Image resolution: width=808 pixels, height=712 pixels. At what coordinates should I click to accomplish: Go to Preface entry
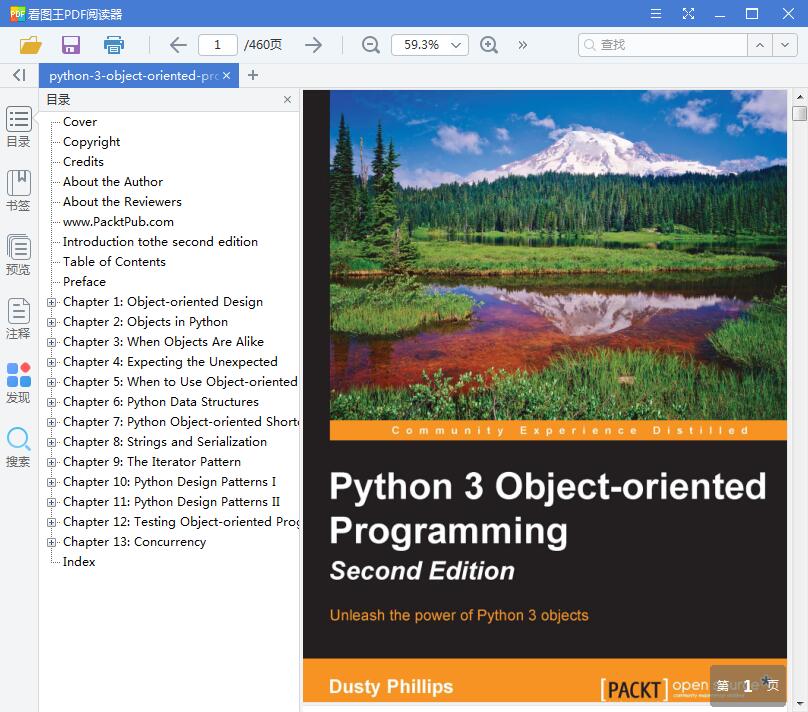[x=84, y=282]
